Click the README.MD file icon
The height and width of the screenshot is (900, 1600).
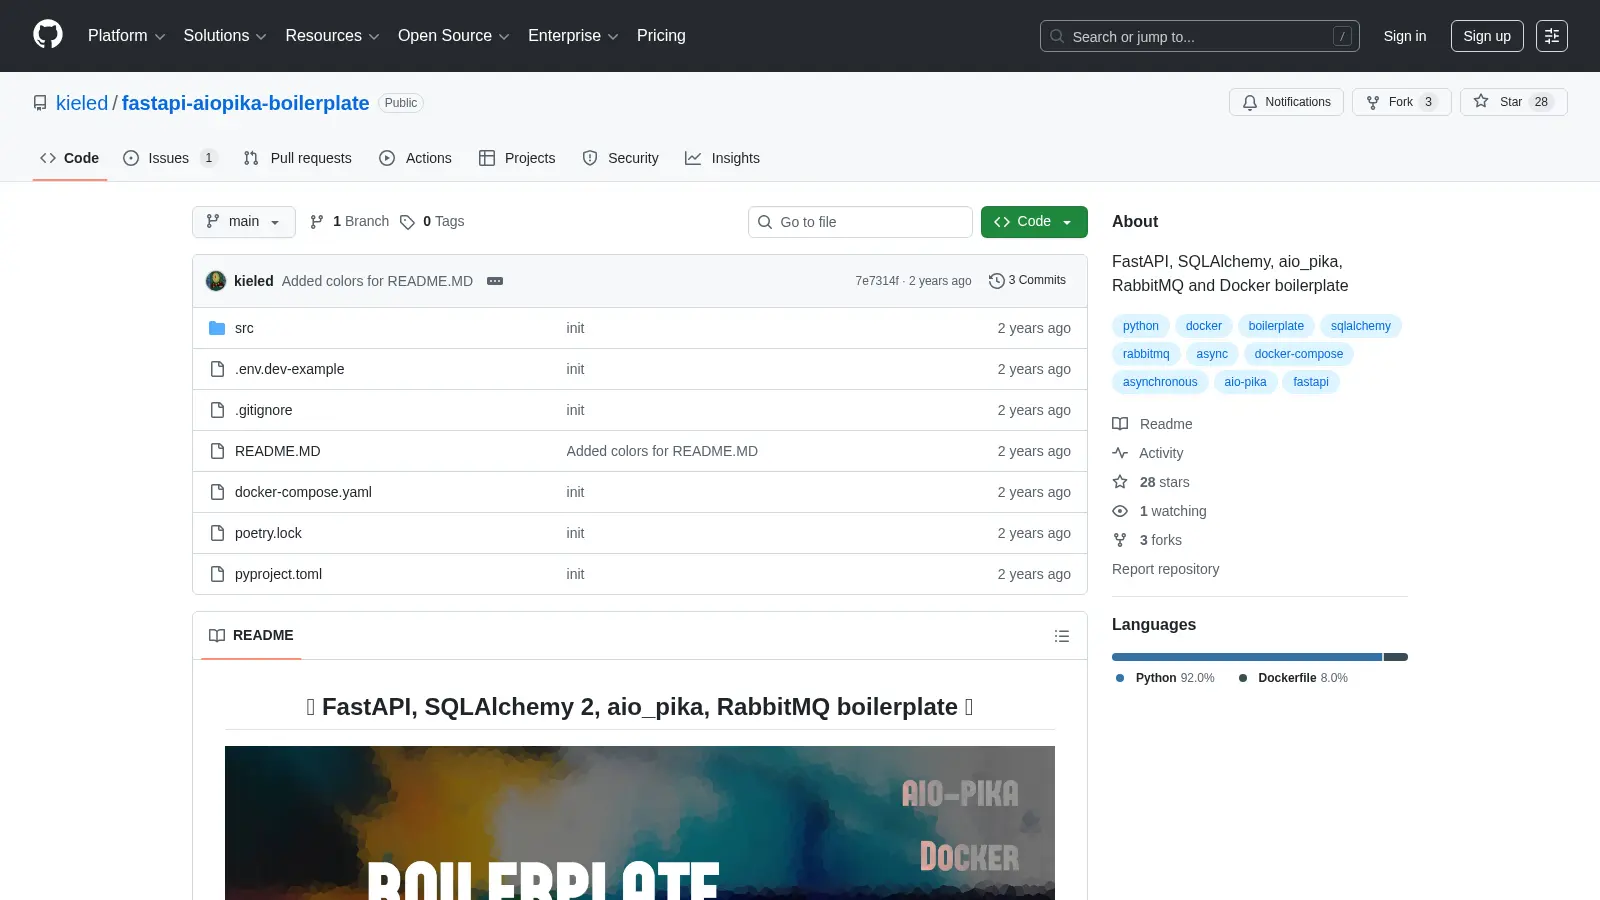[217, 451]
